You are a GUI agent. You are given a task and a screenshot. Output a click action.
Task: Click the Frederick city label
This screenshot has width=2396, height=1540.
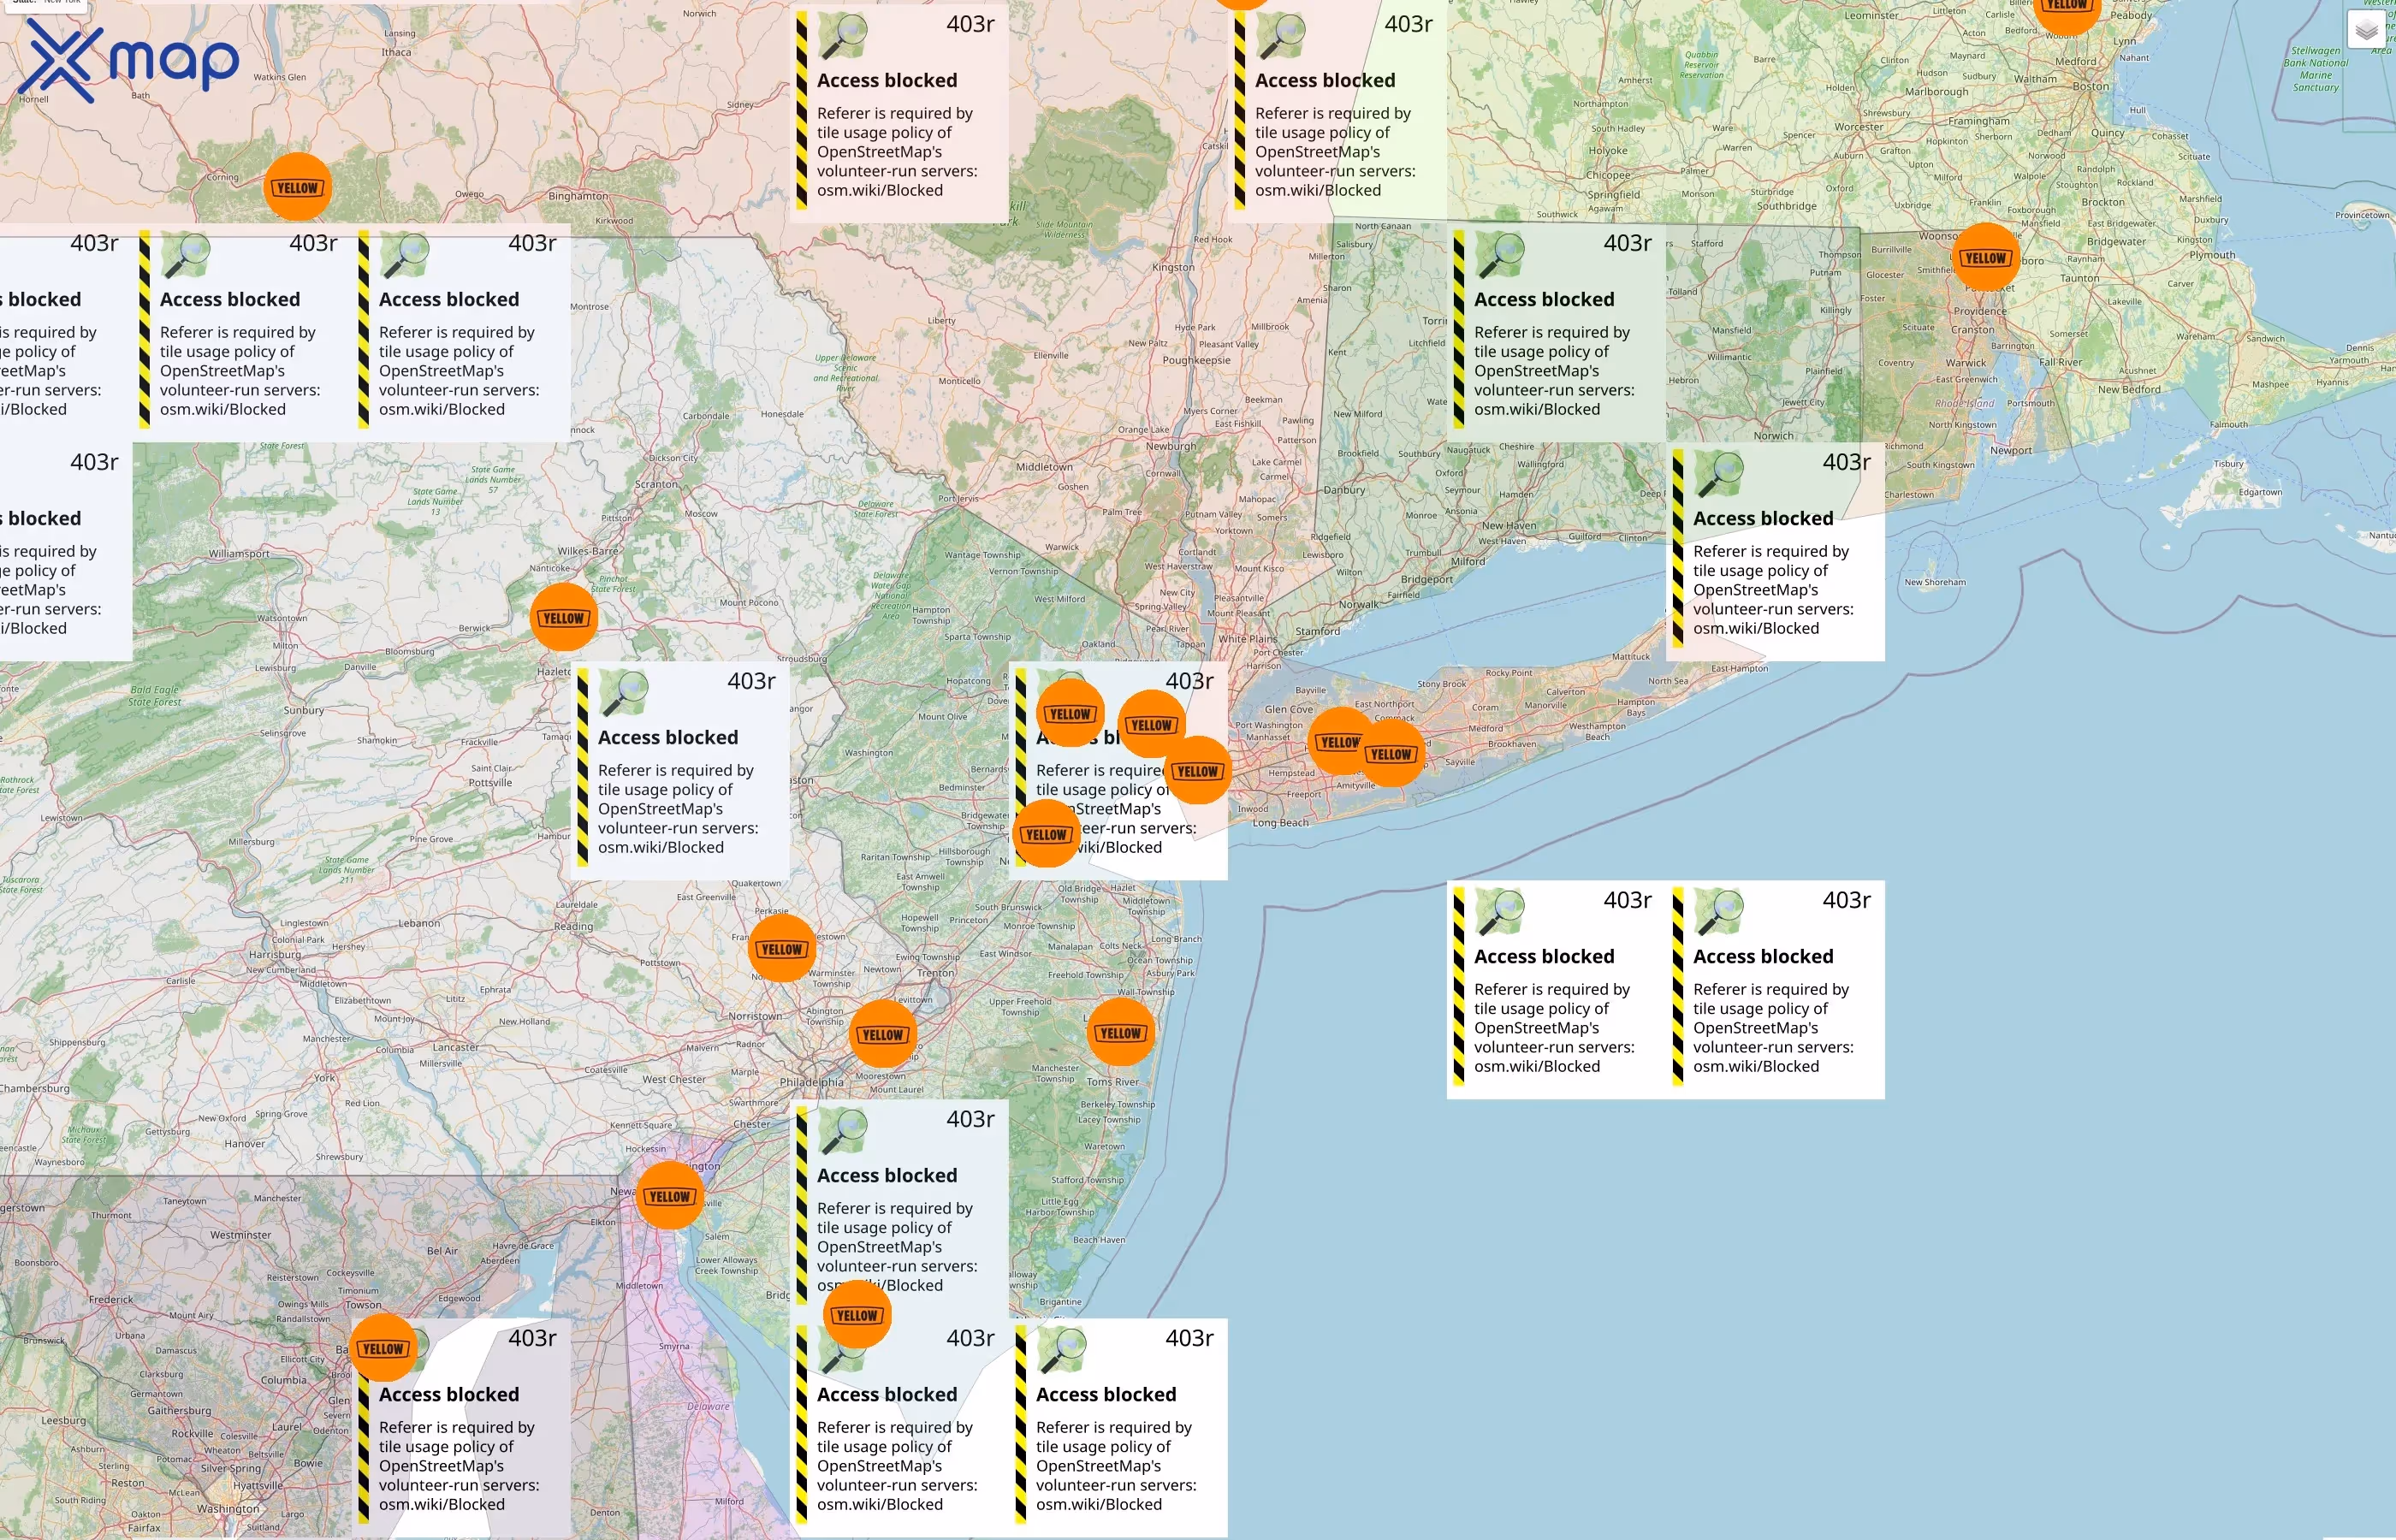click(x=111, y=1300)
